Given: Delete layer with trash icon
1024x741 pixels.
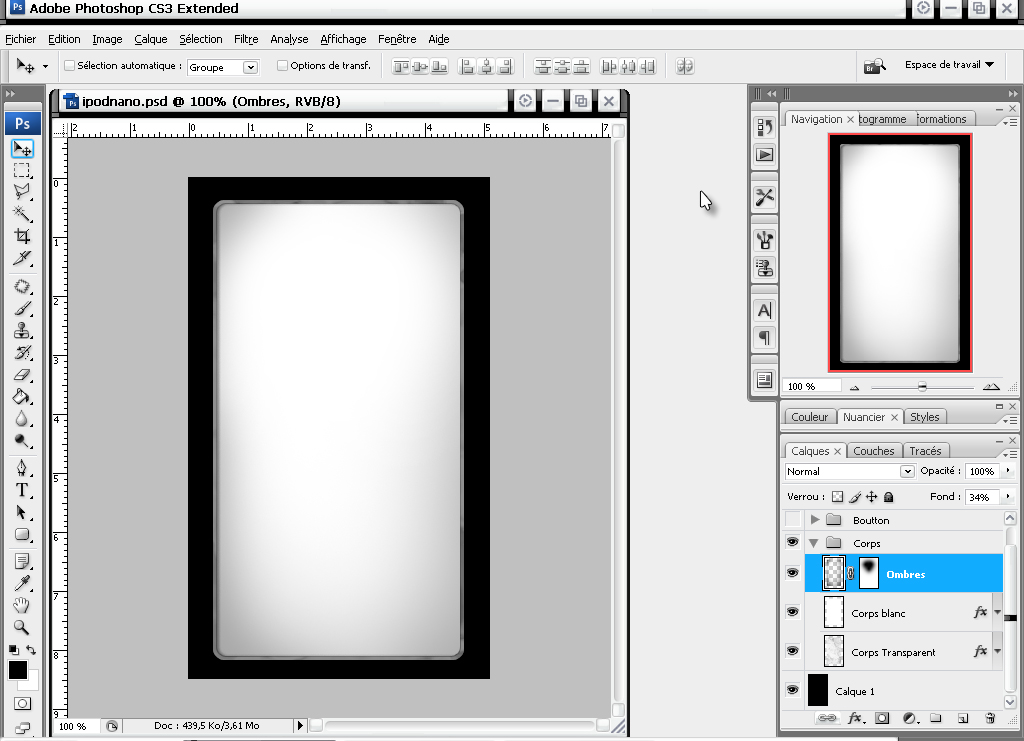Looking at the screenshot, I should [x=990, y=718].
